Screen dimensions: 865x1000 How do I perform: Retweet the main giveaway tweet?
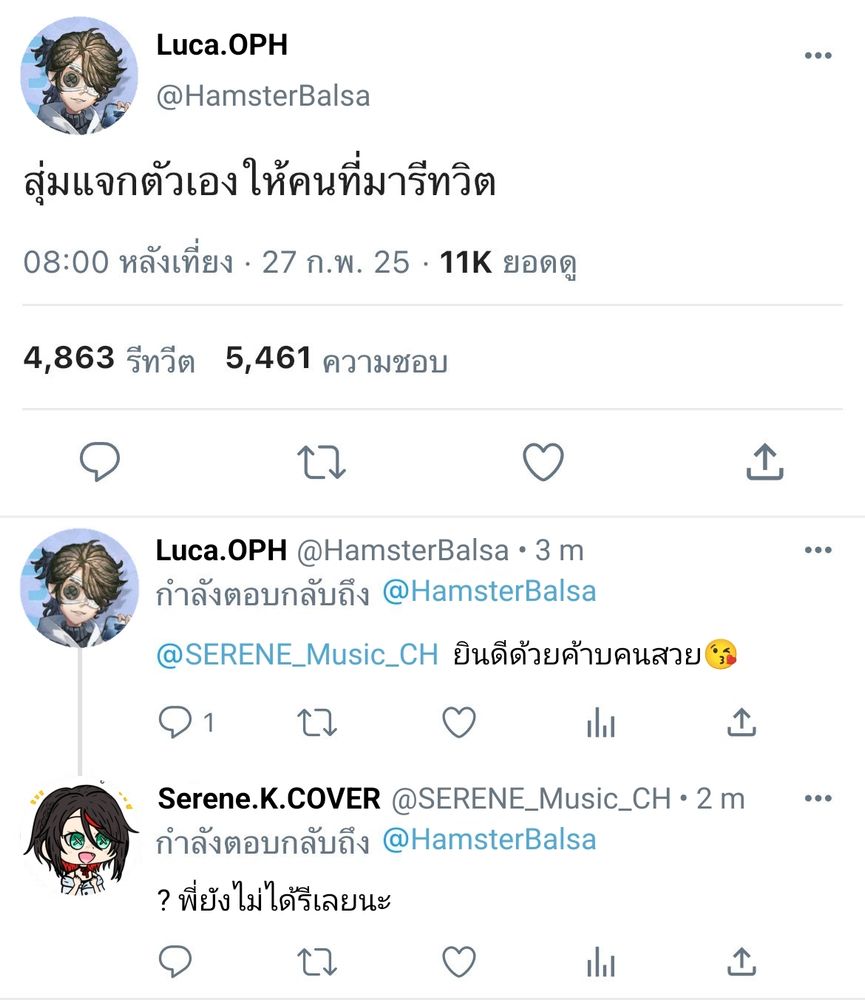pos(321,460)
